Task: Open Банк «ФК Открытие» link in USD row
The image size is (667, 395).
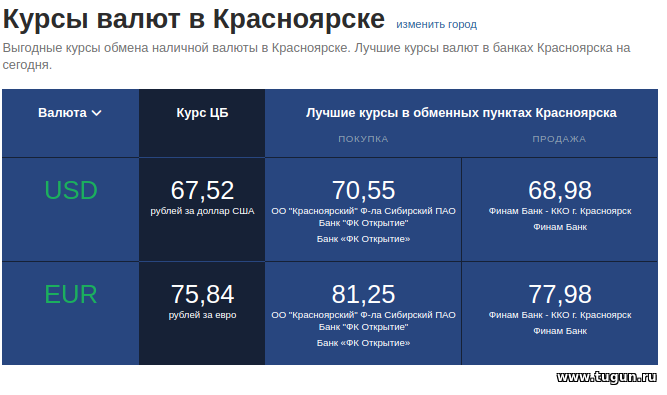Action: tap(363, 239)
